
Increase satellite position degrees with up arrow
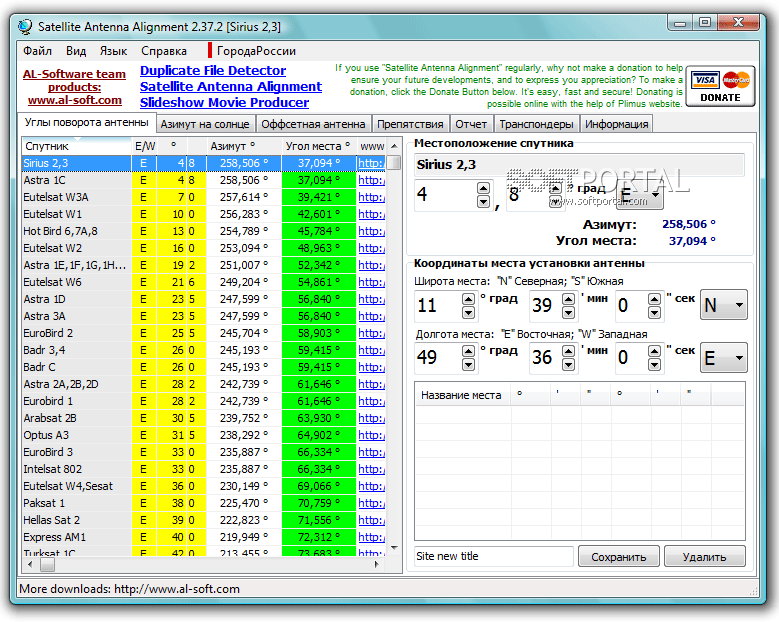click(483, 187)
